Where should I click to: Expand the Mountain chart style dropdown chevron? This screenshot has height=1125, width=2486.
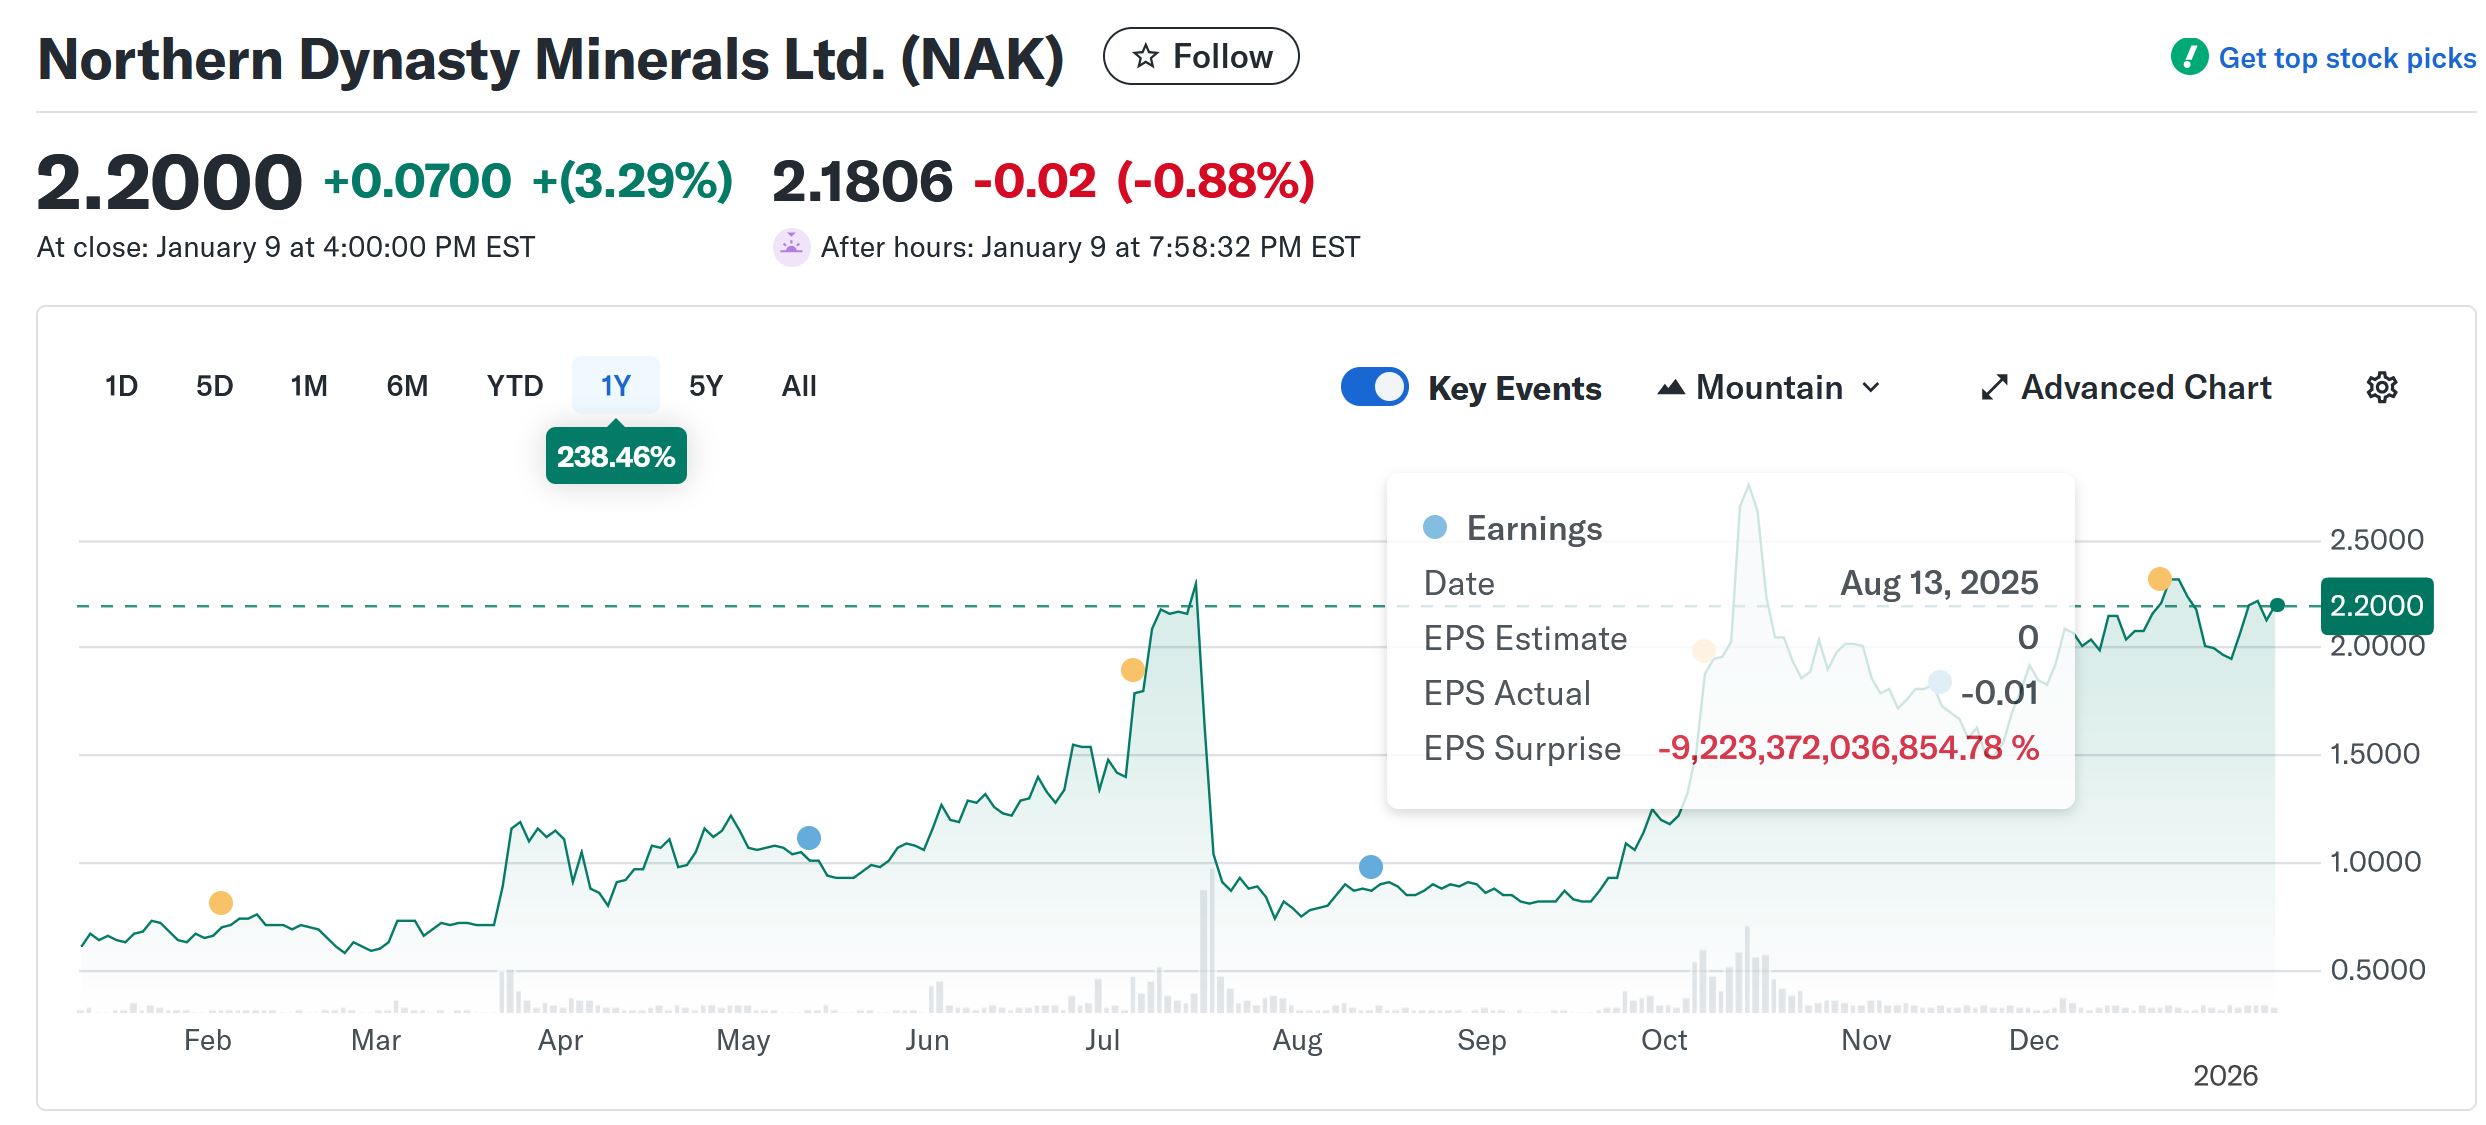[x=1871, y=387]
